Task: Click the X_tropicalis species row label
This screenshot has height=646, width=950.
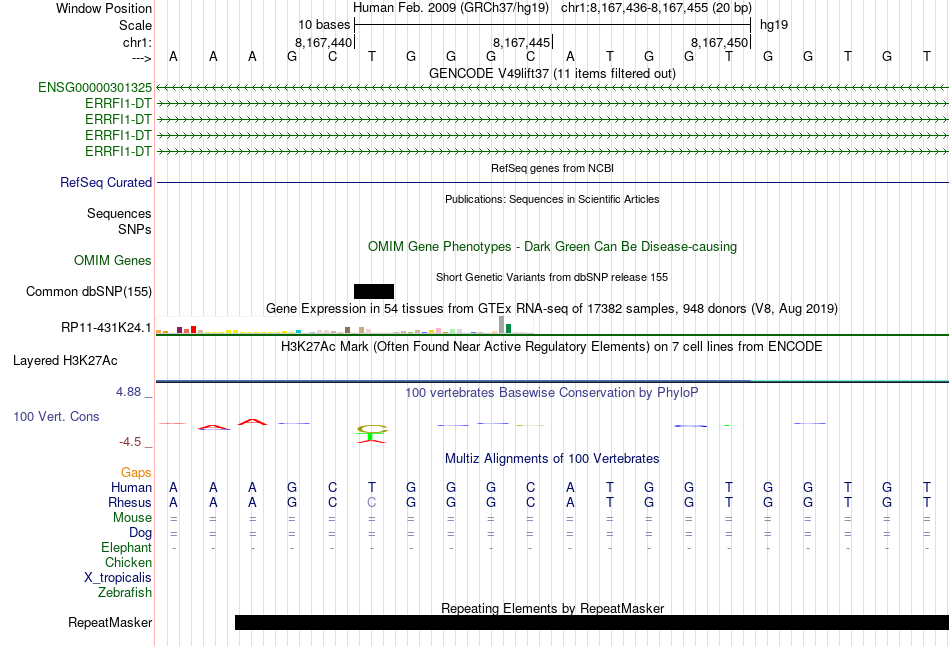Action: pyautogui.click(x=118, y=578)
